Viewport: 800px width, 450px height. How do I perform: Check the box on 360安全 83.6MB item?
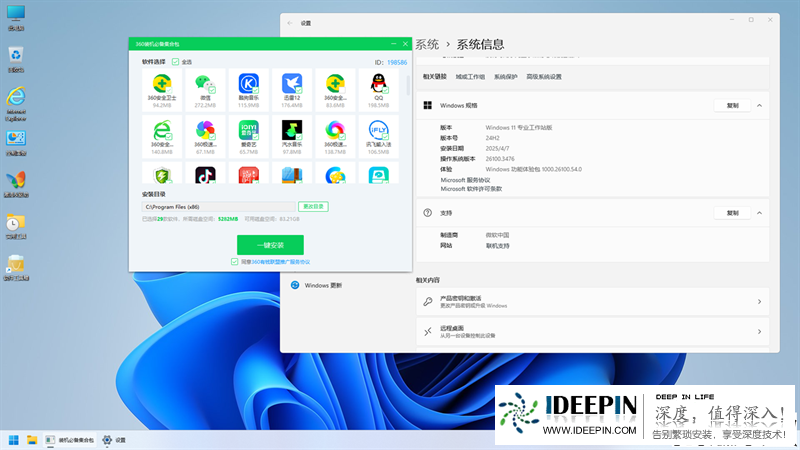[x=342, y=90]
